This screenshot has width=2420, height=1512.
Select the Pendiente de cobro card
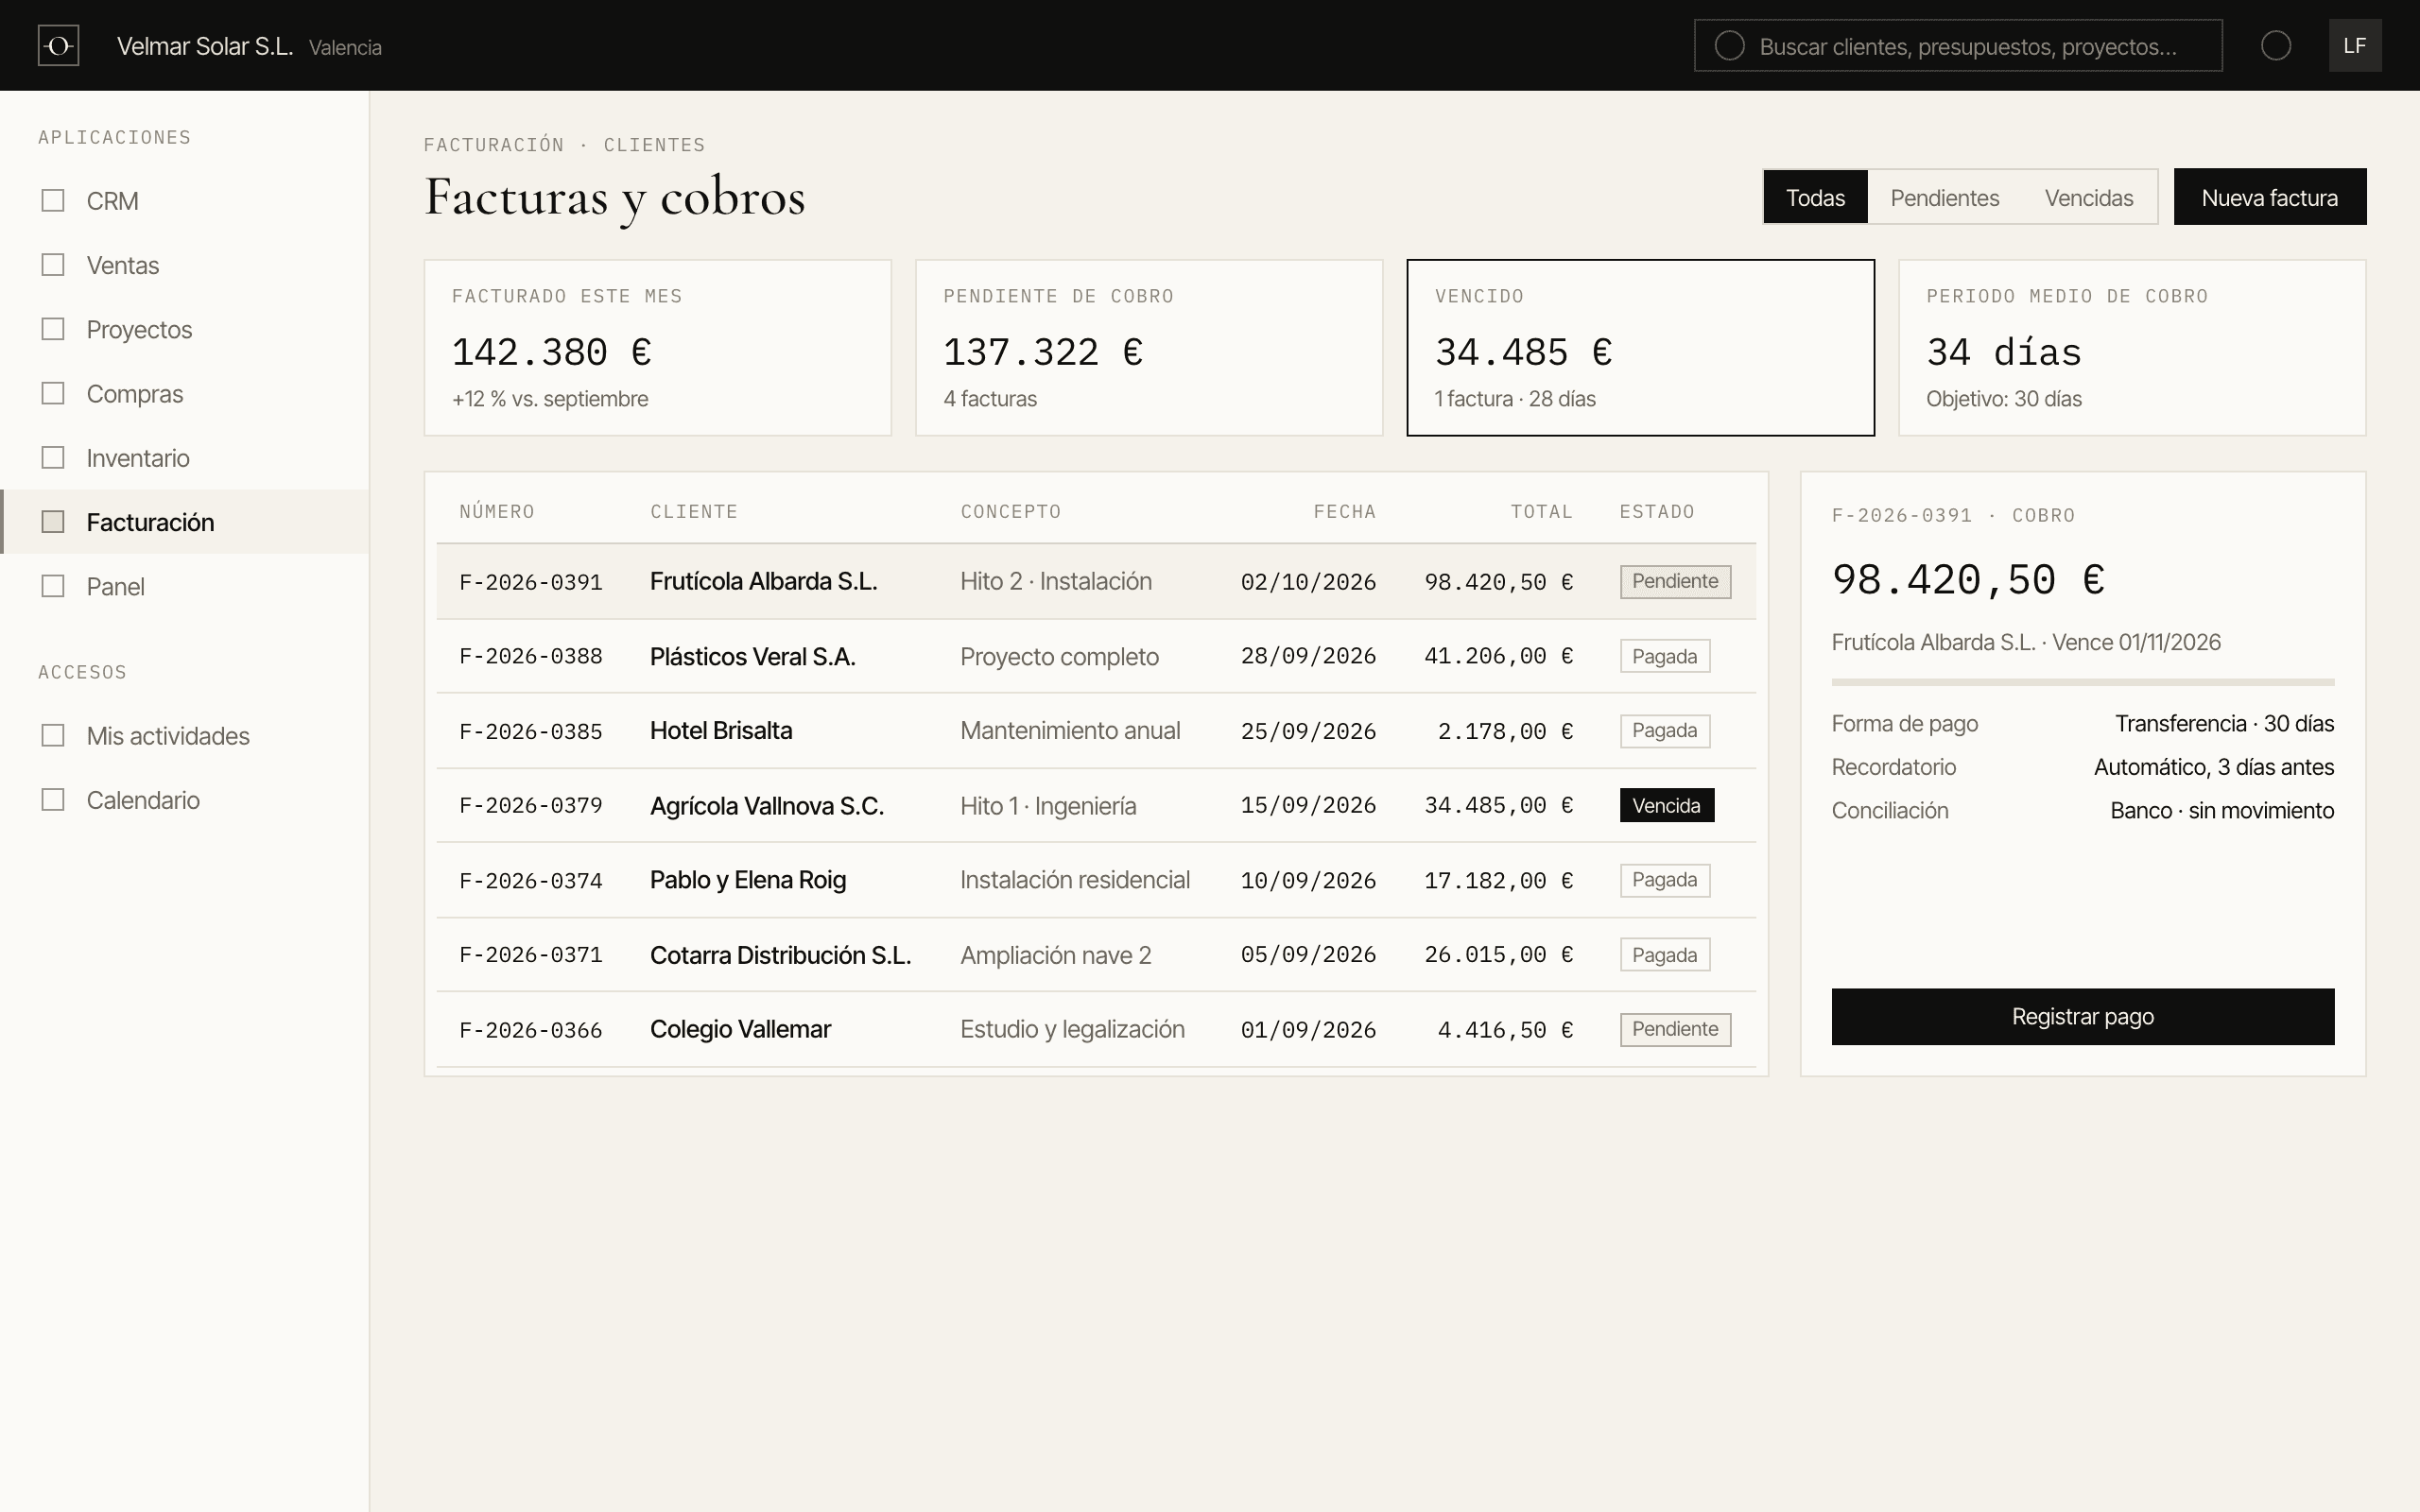point(1149,348)
